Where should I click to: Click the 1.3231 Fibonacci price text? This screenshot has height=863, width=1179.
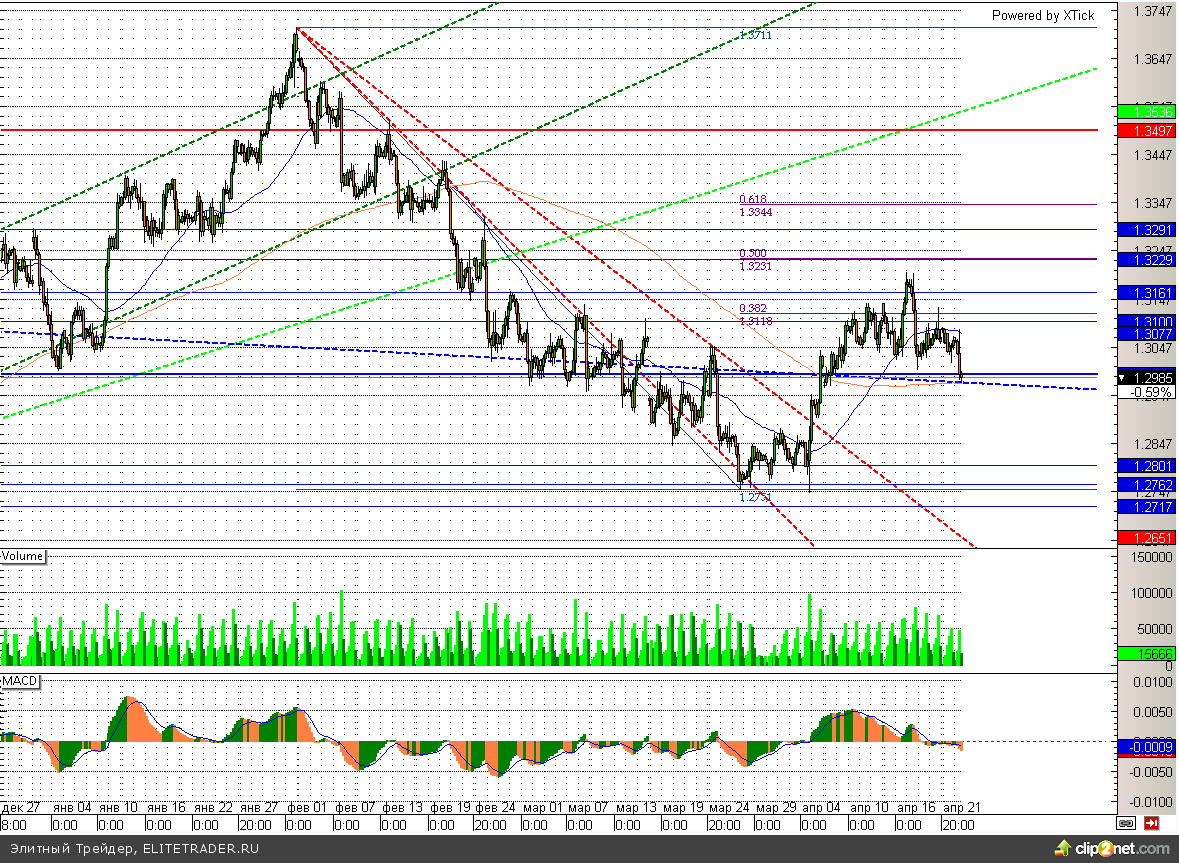click(x=756, y=267)
